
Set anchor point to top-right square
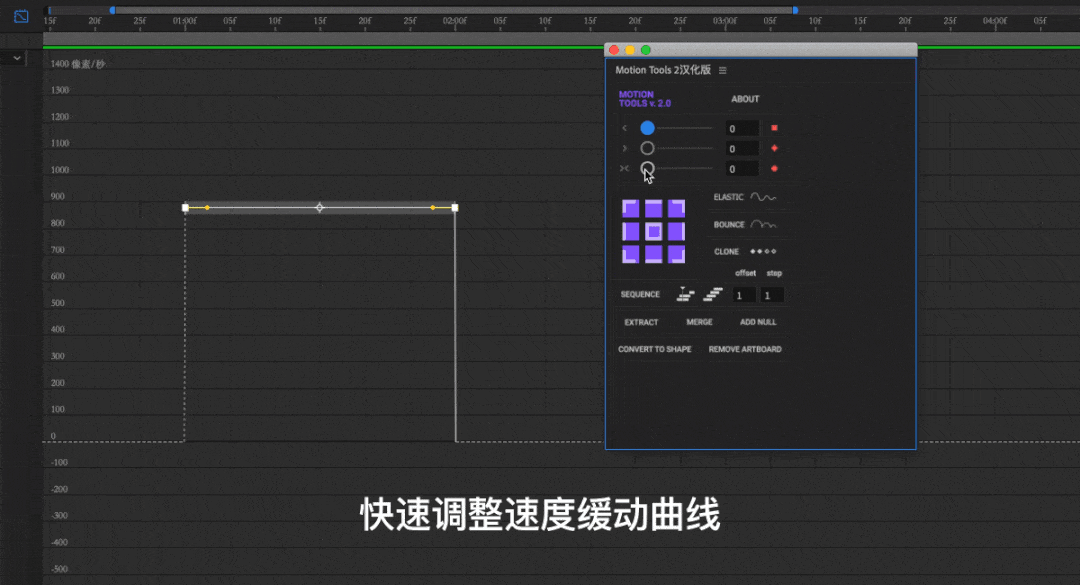pos(676,208)
